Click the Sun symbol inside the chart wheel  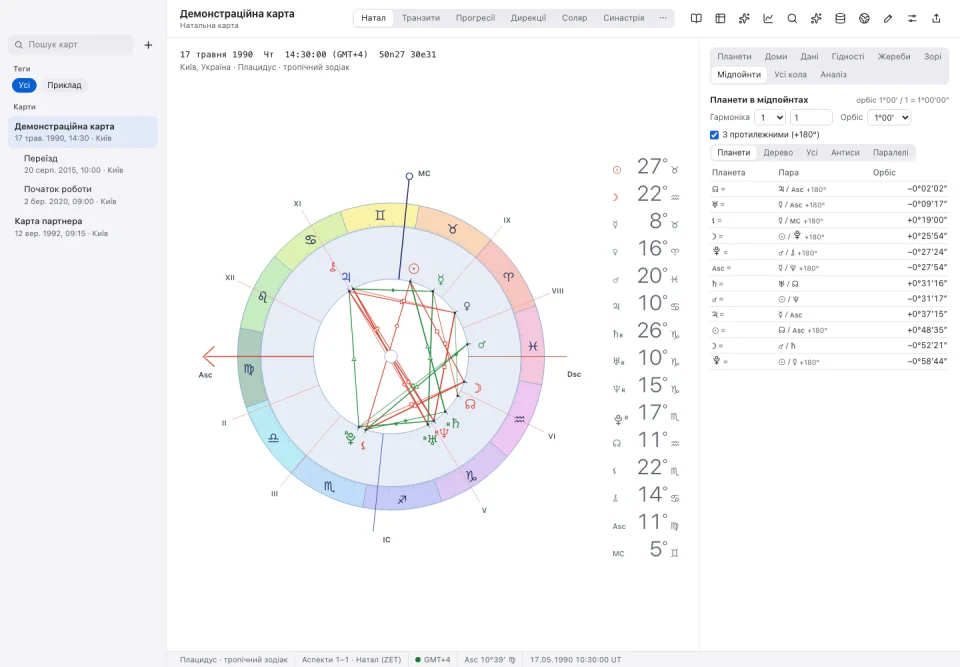coord(414,268)
